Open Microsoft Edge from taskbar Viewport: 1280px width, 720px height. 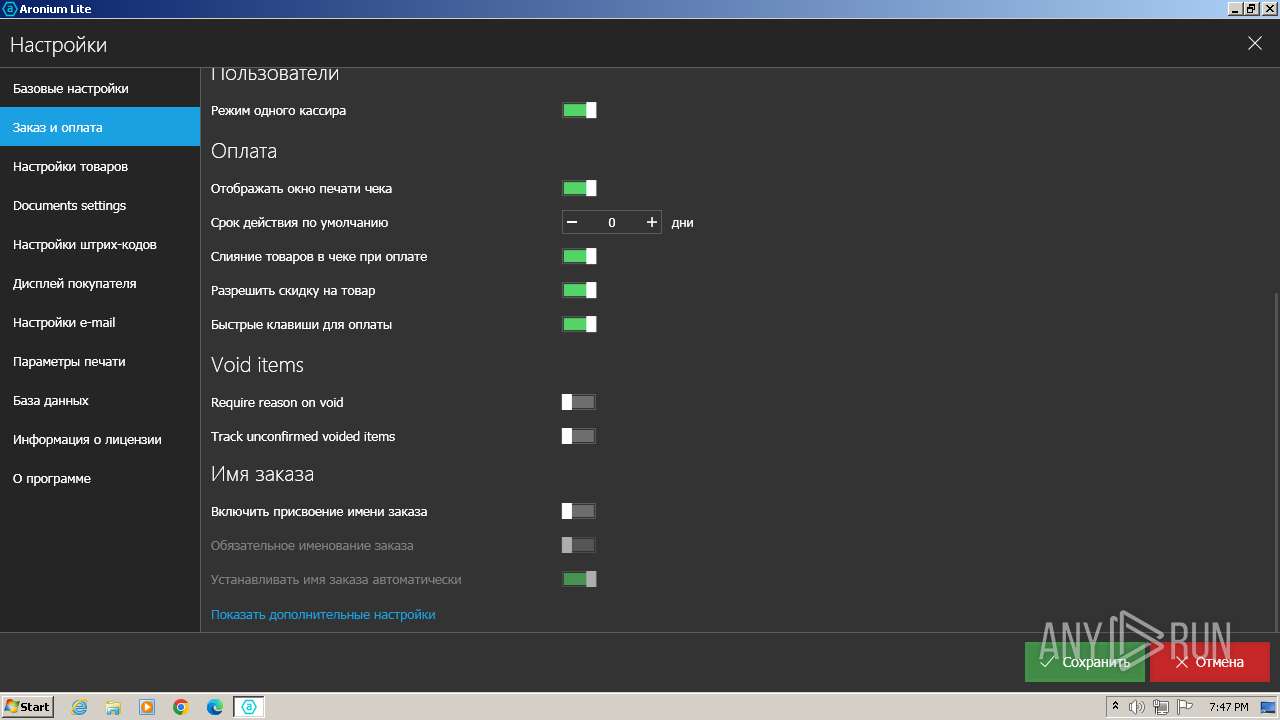coord(215,707)
